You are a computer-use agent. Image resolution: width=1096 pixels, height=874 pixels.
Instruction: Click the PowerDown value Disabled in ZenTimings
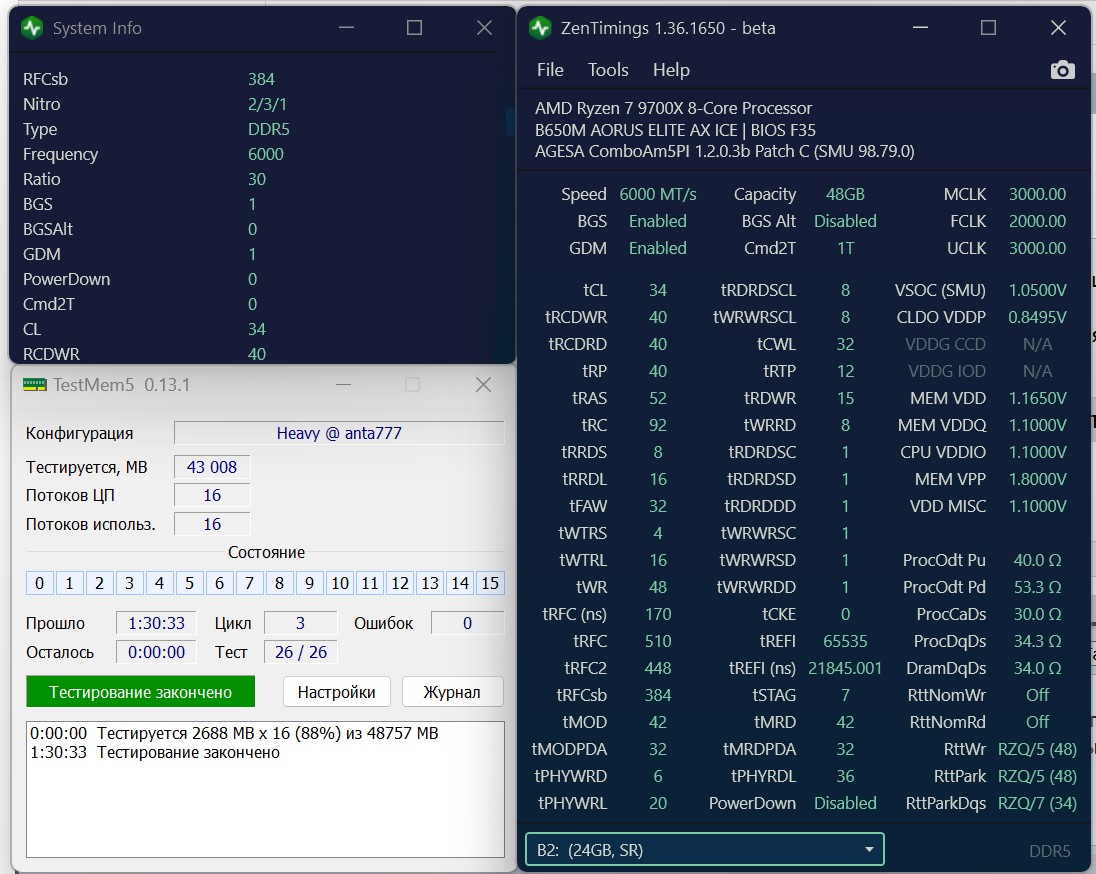click(845, 803)
